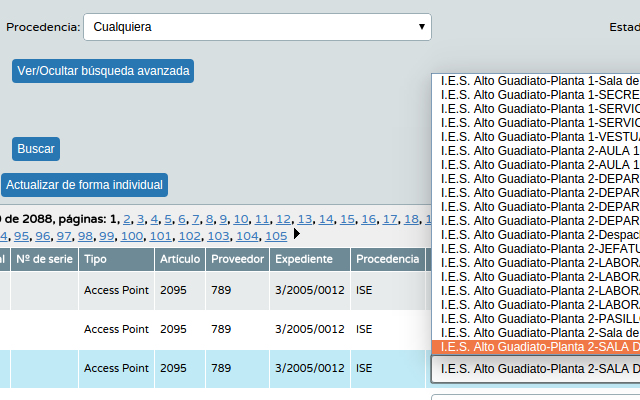
Task: Navigate to results page 102
Action: pyautogui.click(x=189, y=236)
